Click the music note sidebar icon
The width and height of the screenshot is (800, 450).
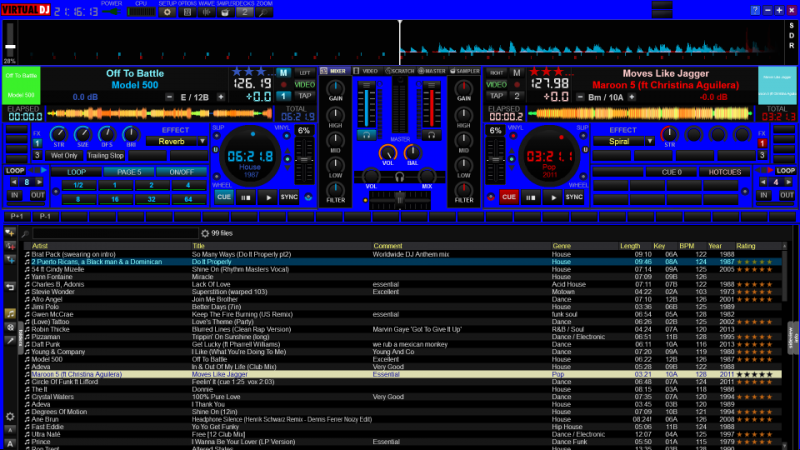10,313
